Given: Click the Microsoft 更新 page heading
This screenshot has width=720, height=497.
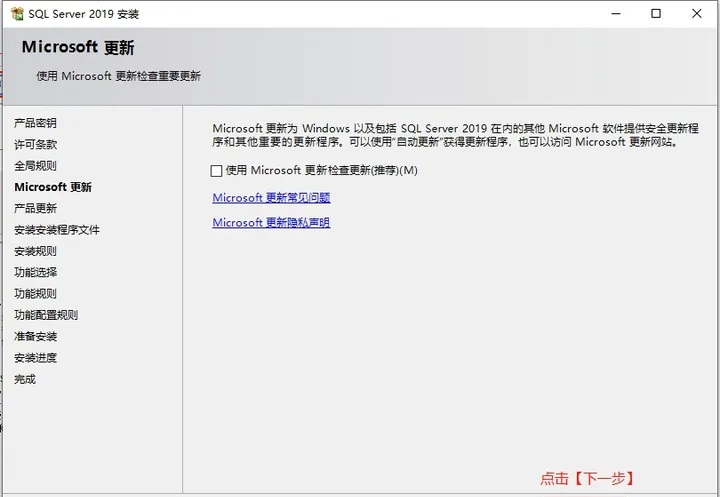Looking at the screenshot, I should (78, 47).
